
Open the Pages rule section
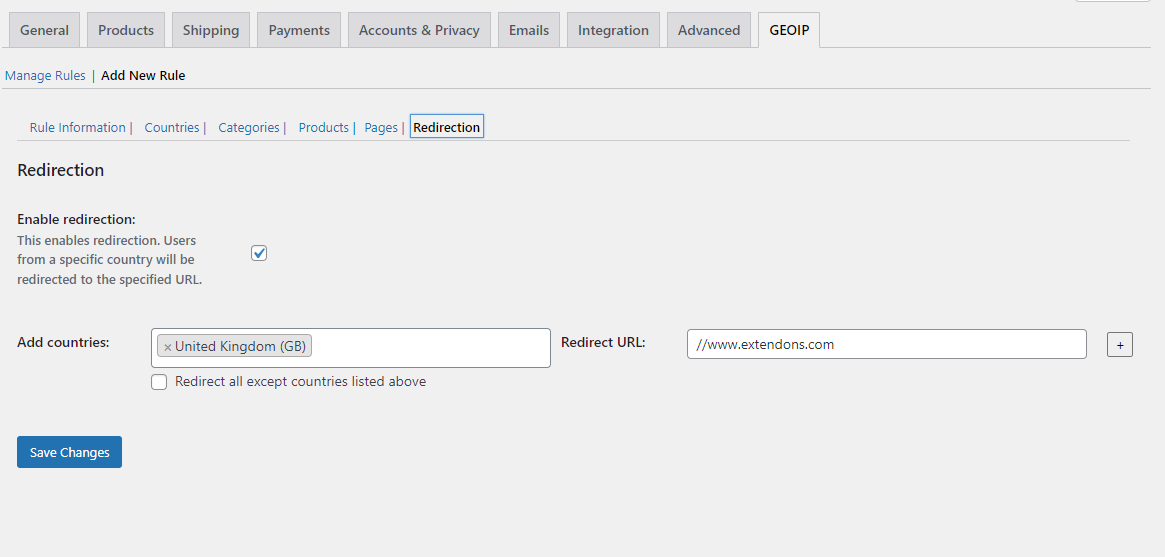[x=381, y=127]
